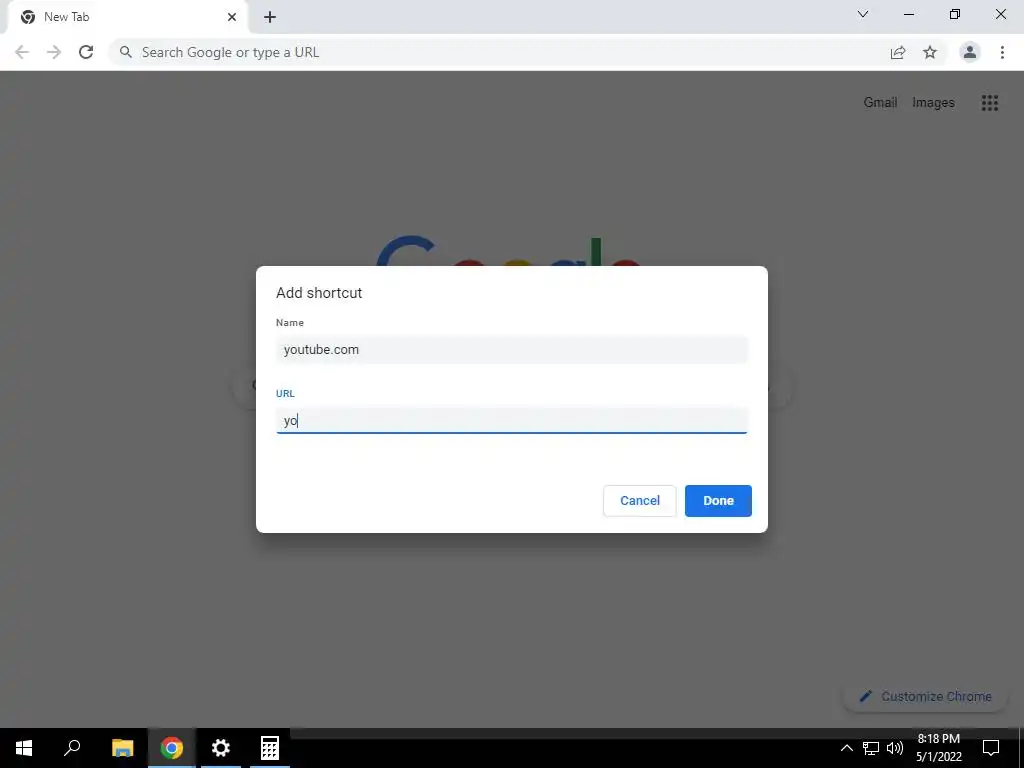Open the Chrome profile avatar
The image size is (1024, 768).
tap(970, 52)
